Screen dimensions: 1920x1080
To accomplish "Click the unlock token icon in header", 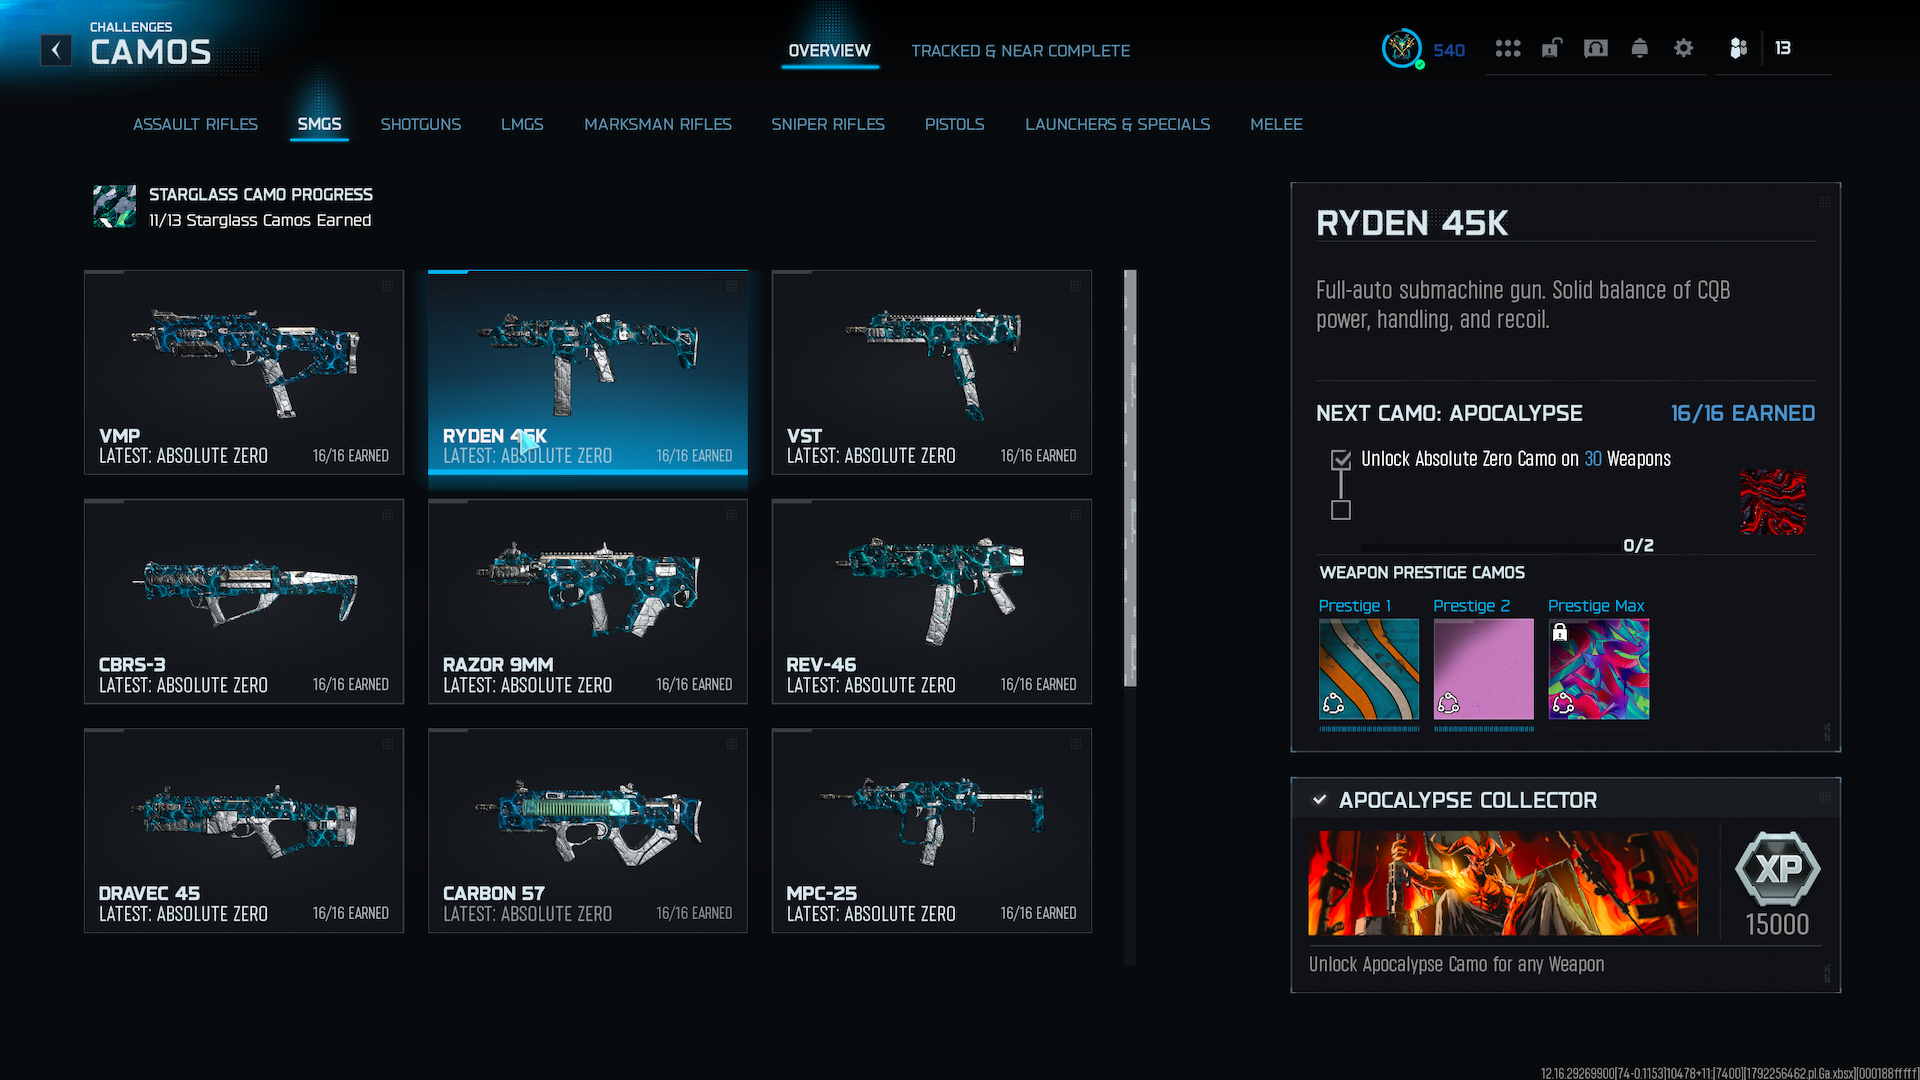I will click(1551, 48).
